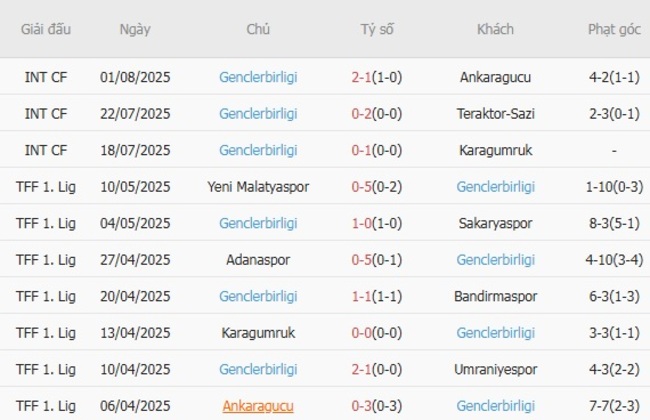Select the 1-0(1-0) score versus Sakaryaspor
The image size is (650, 420).
point(377,223)
